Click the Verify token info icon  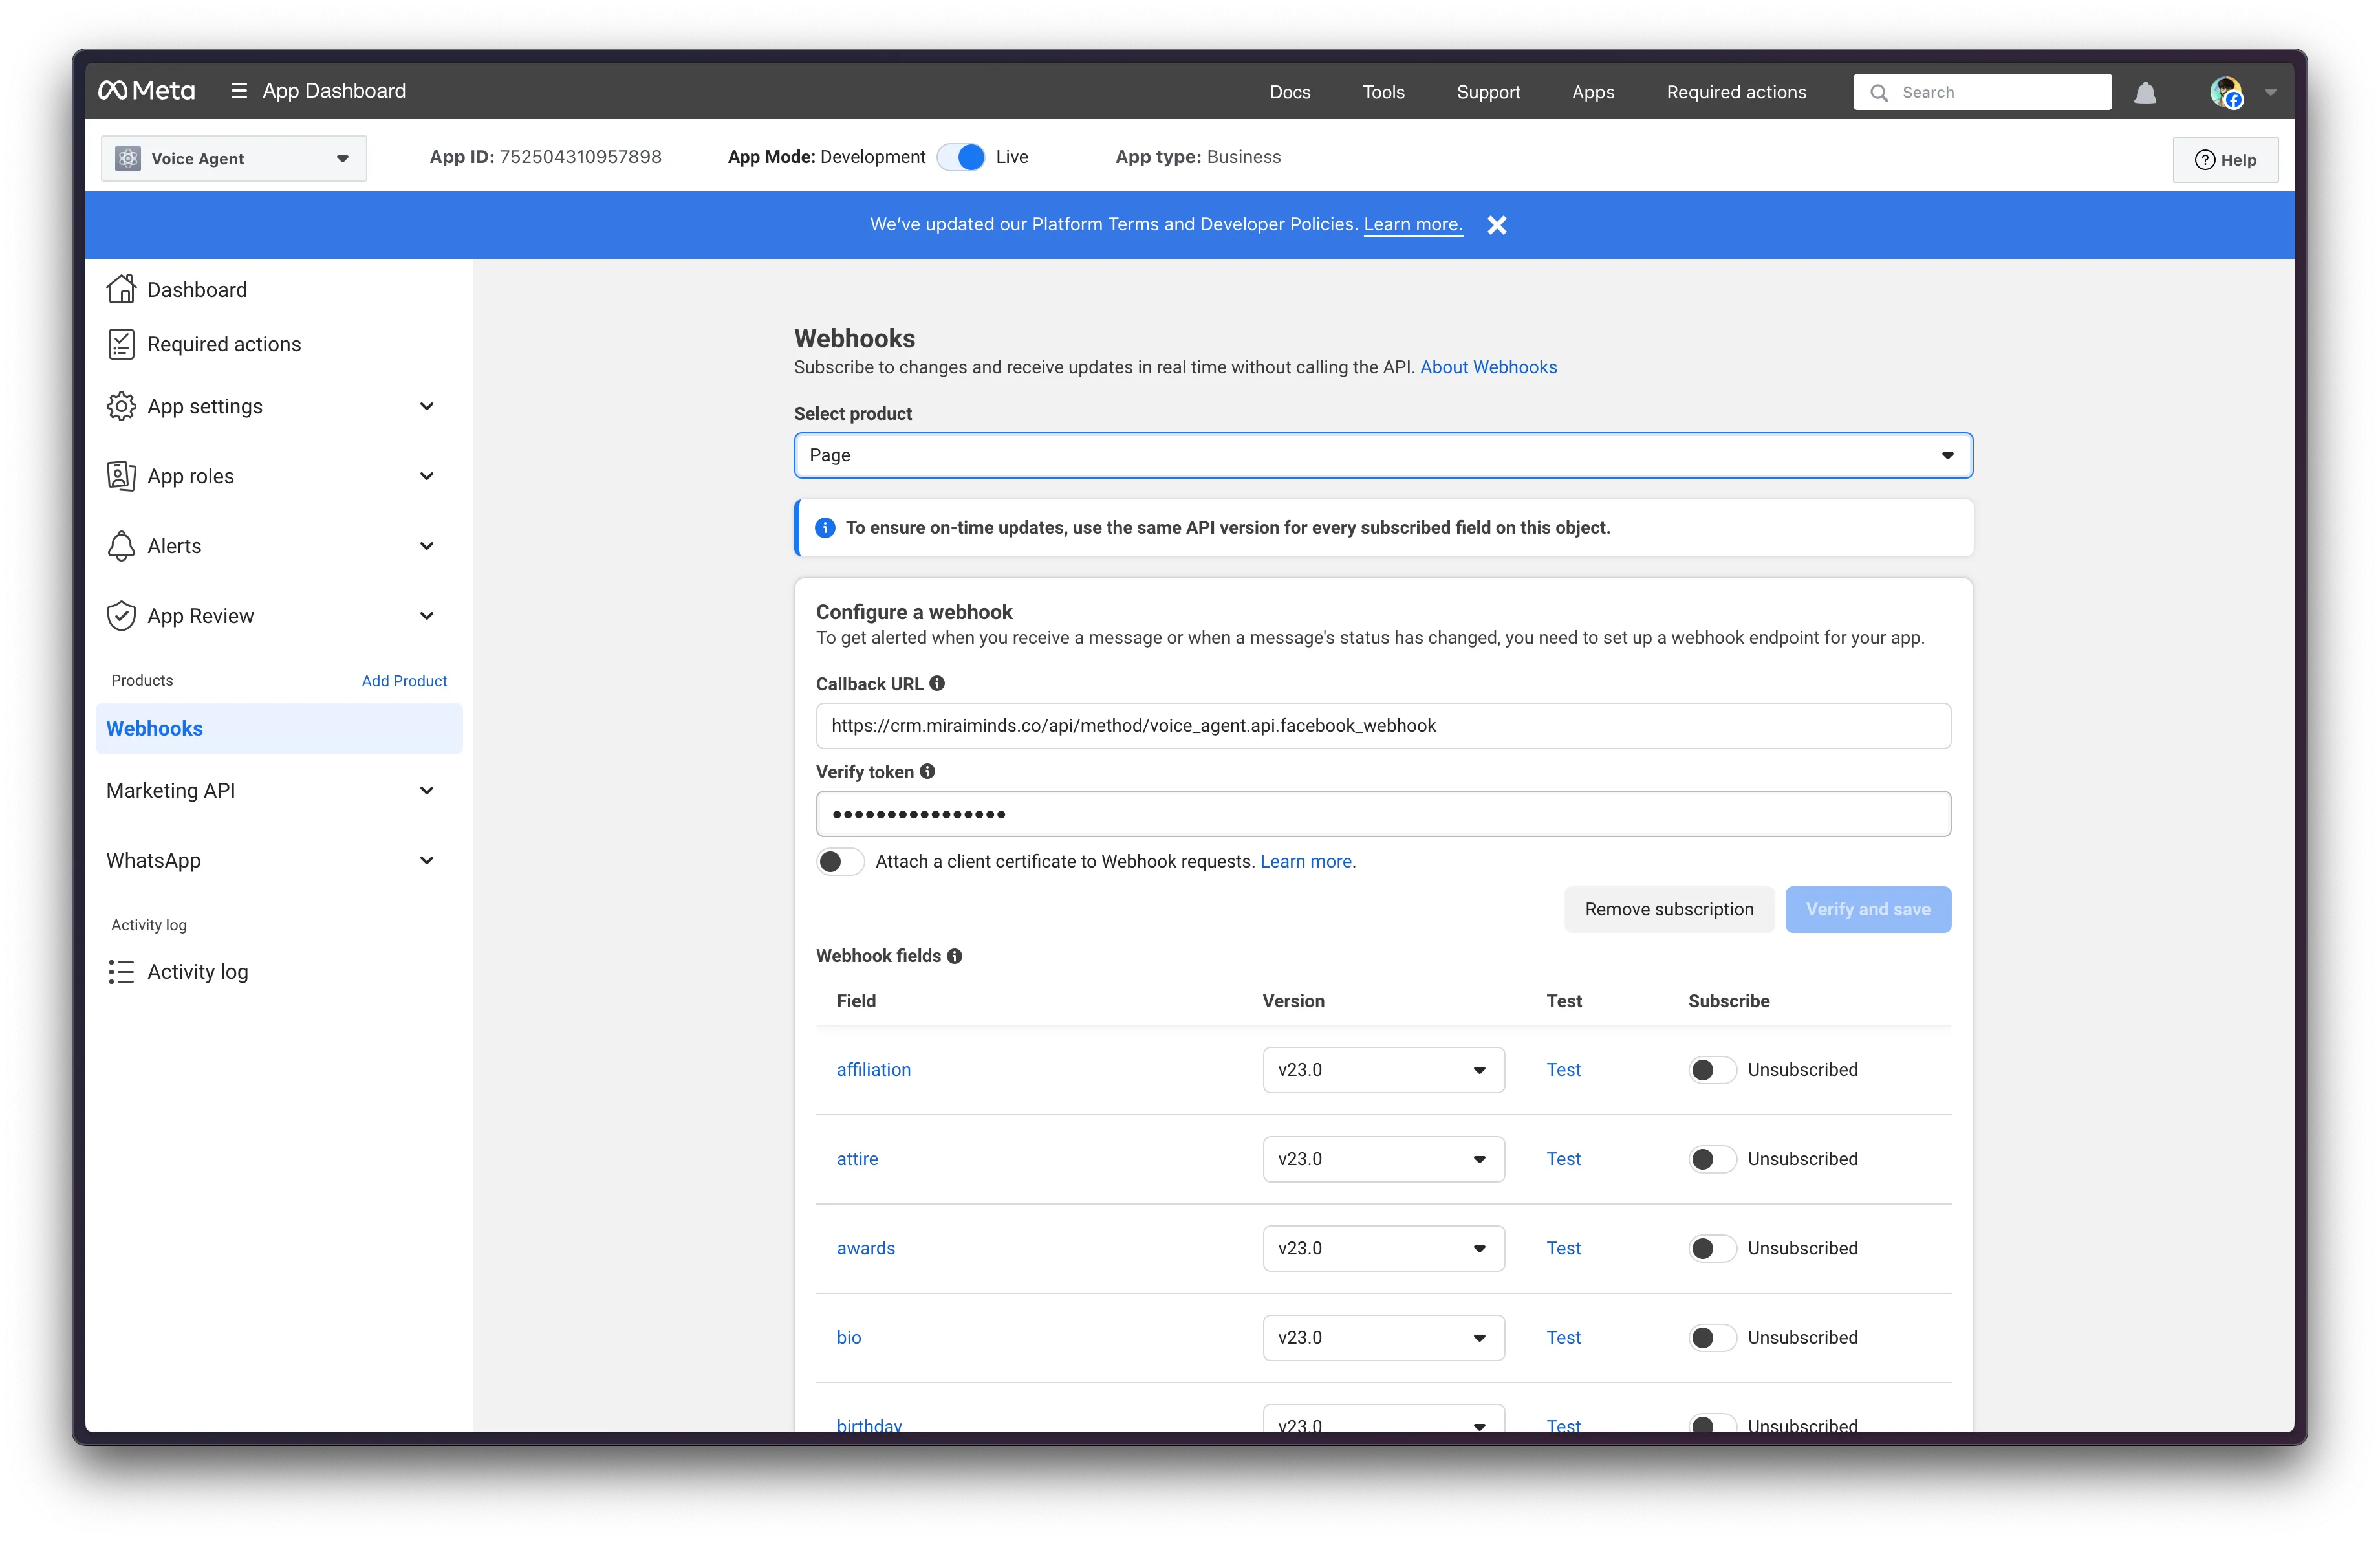coord(927,771)
